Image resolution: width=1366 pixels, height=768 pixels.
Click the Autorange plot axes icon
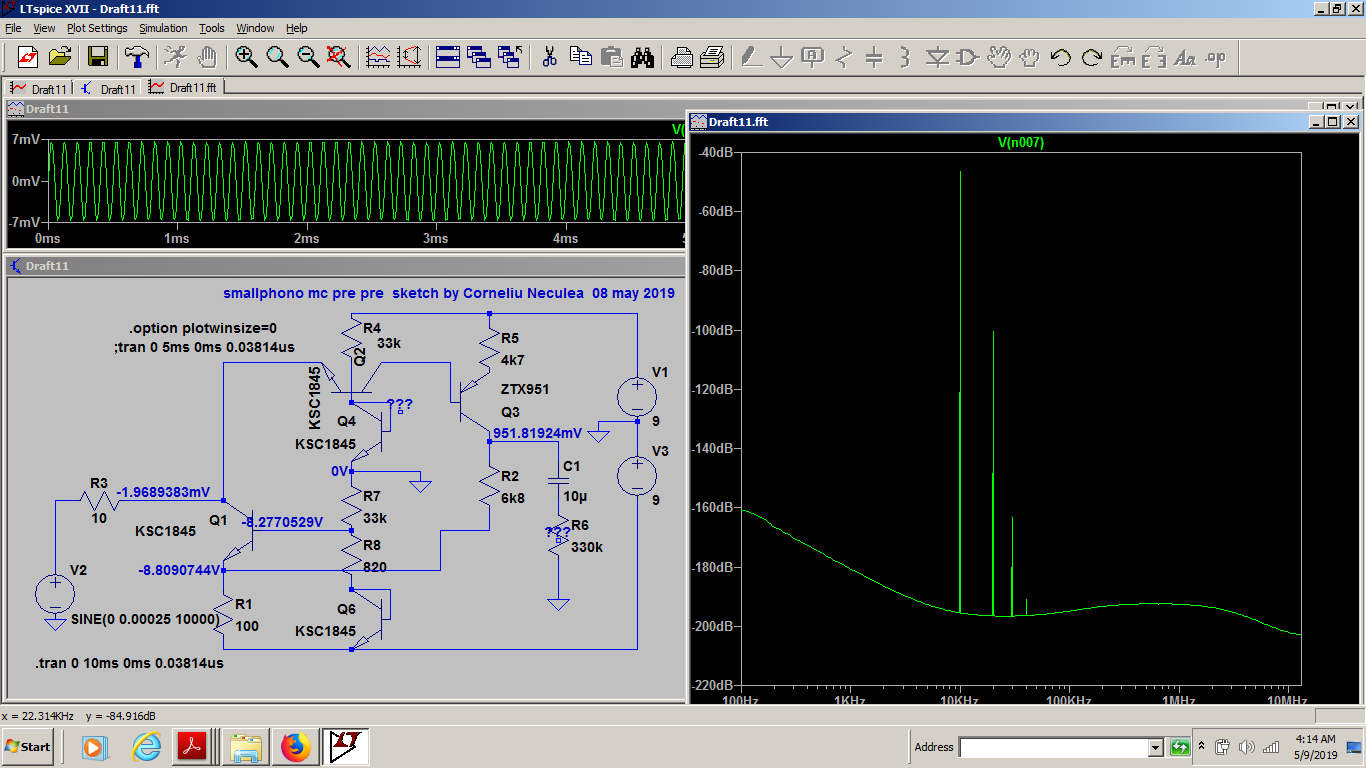(409, 56)
